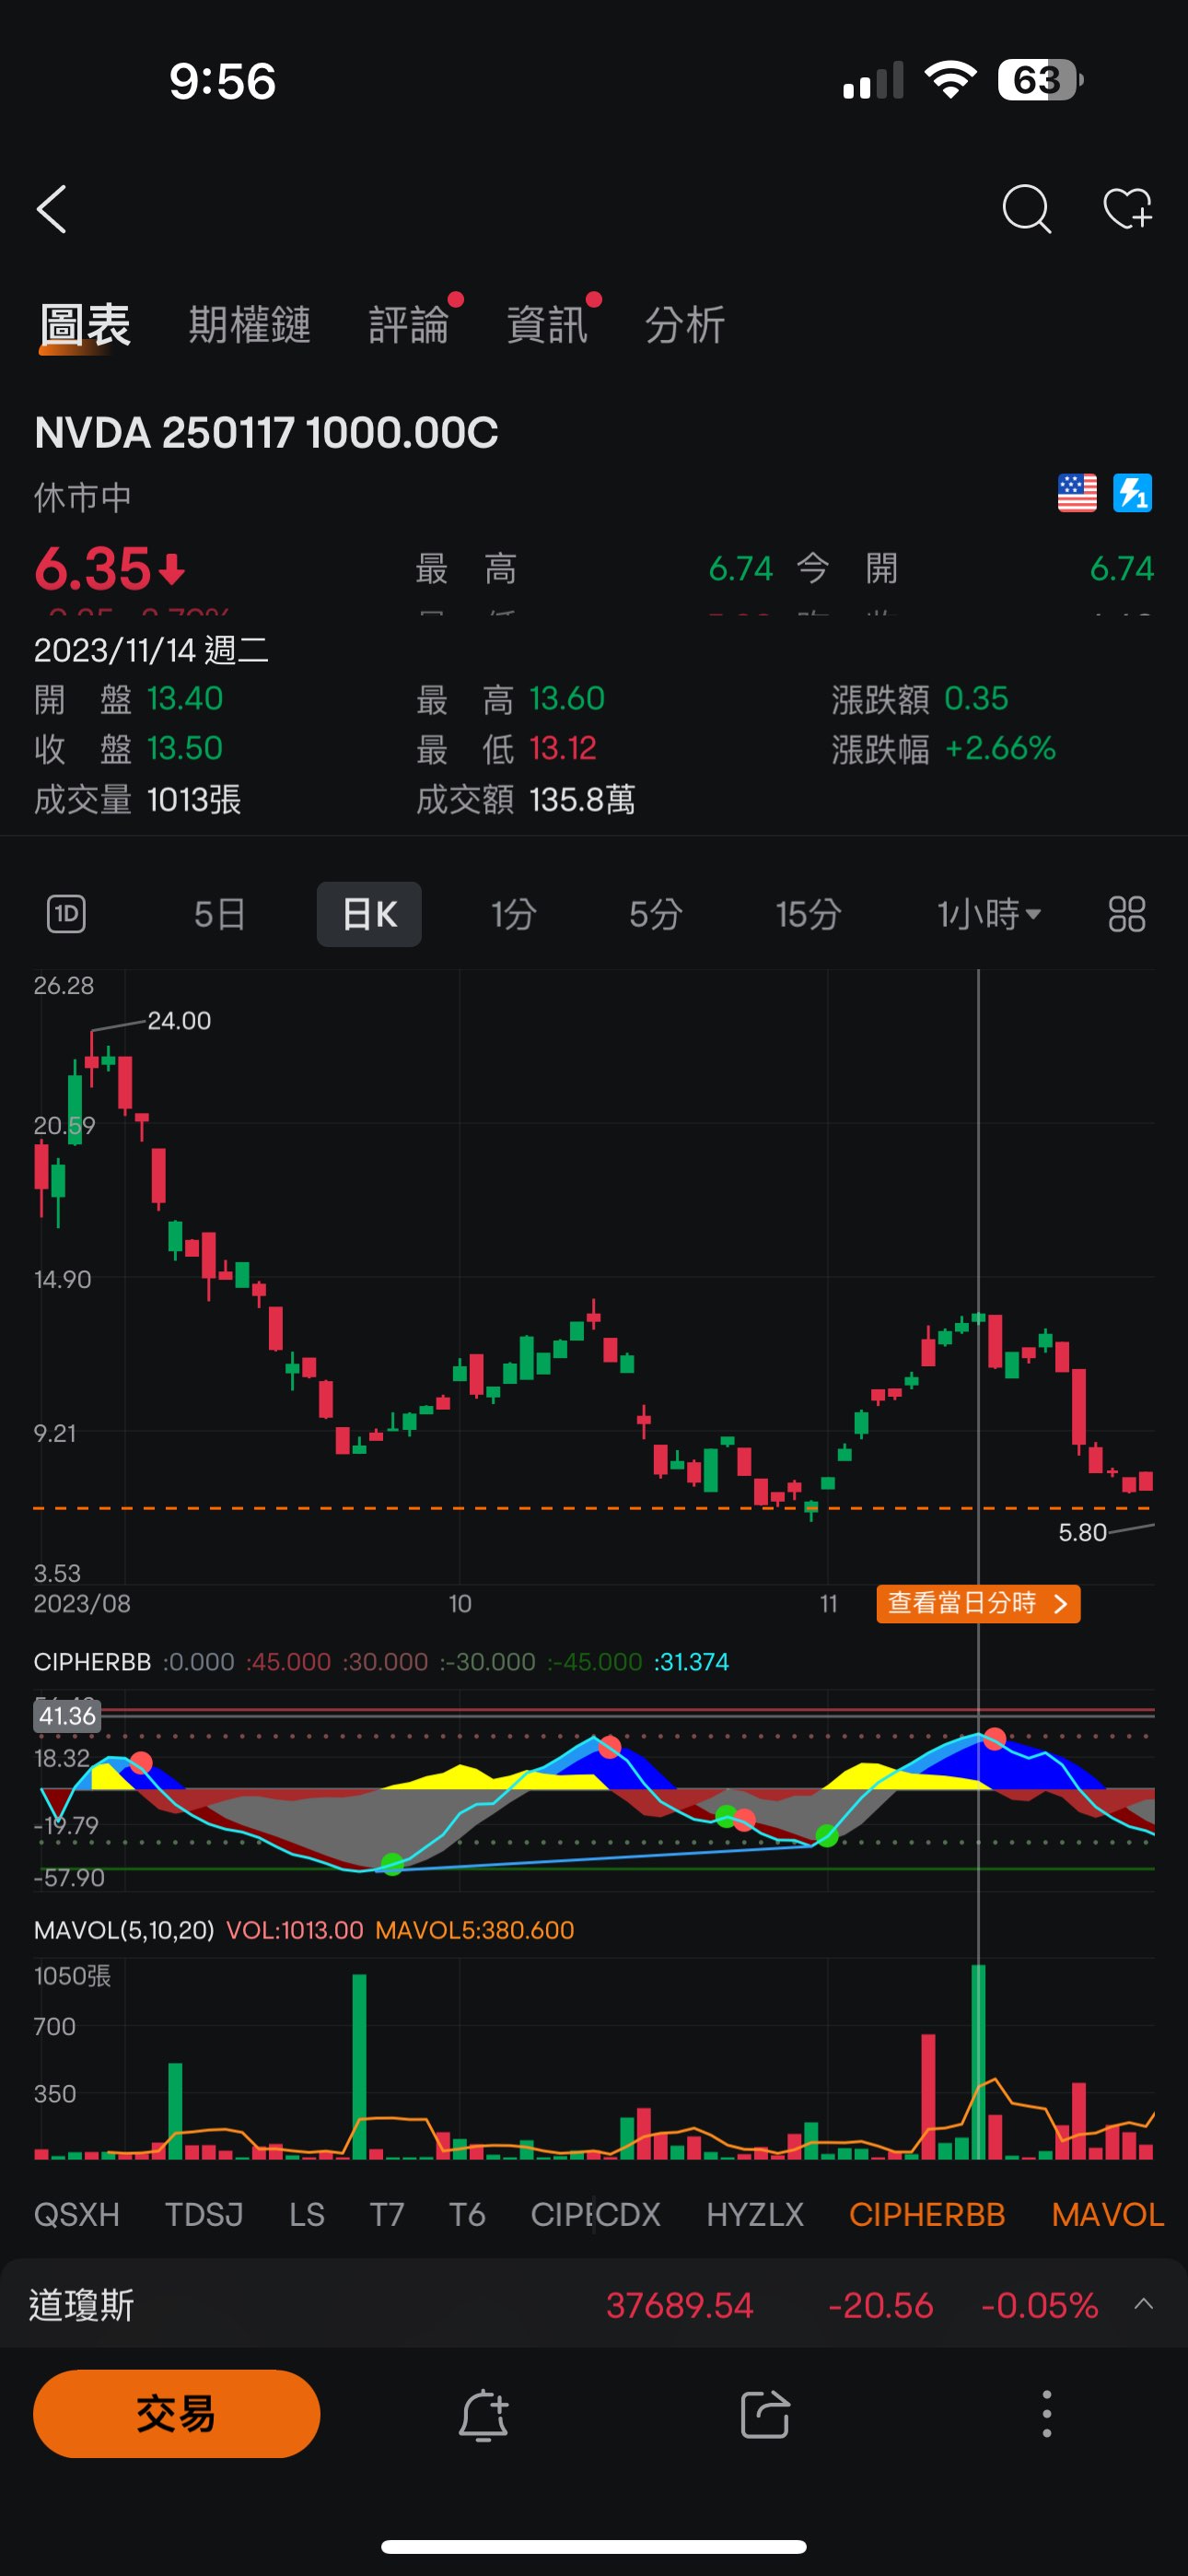Tap the 成交量 1013張 value
Viewport: 1188px width, 2576px height.
coord(193,800)
